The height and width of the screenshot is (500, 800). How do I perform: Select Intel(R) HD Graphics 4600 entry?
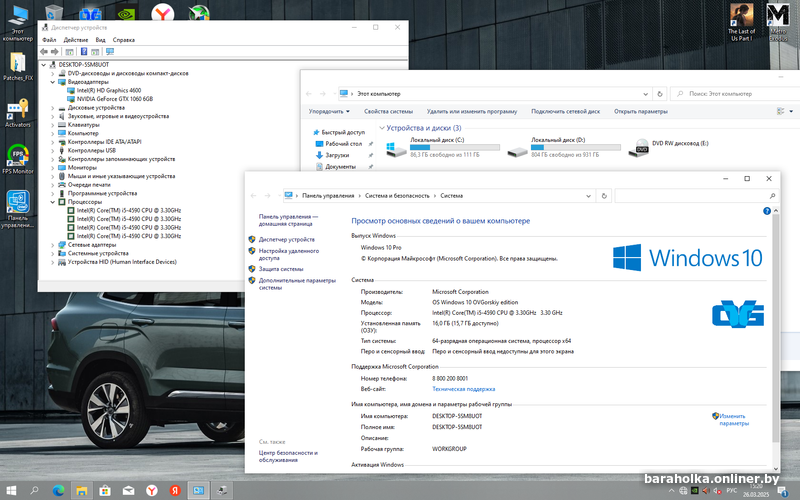point(109,90)
